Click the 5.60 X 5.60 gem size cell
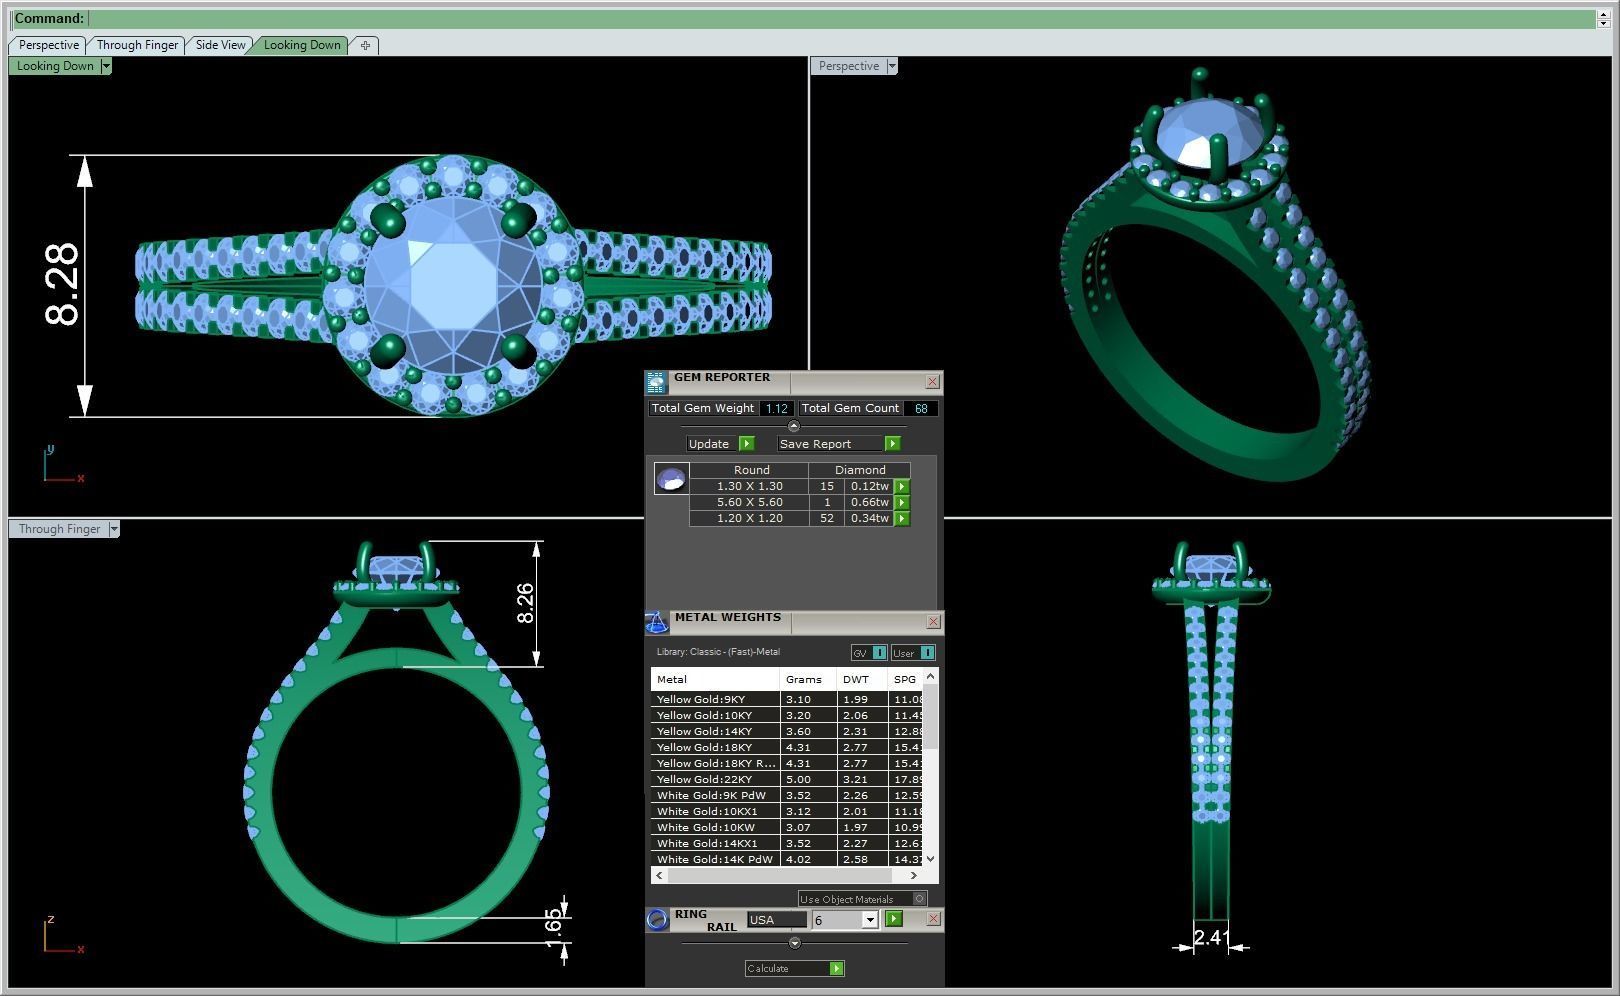1620x996 pixels. pos(750,502)
